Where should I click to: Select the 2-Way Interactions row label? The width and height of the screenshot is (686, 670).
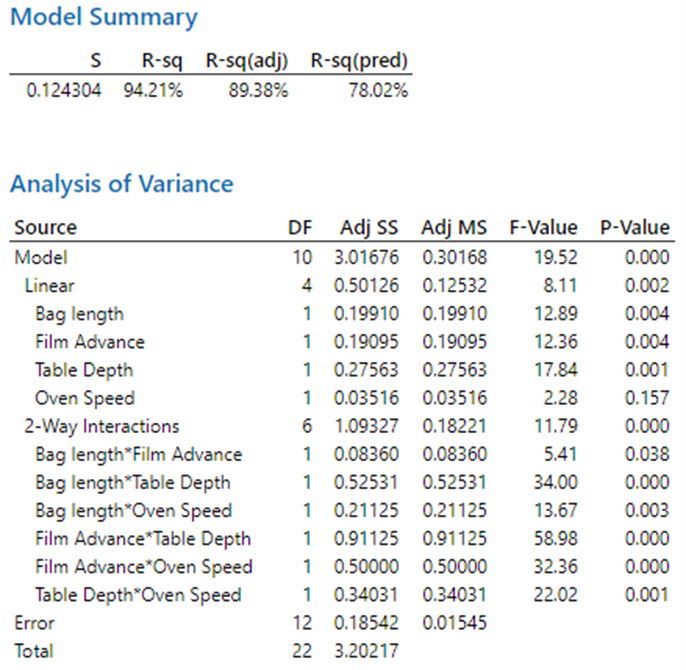click(x=102, y=426)
